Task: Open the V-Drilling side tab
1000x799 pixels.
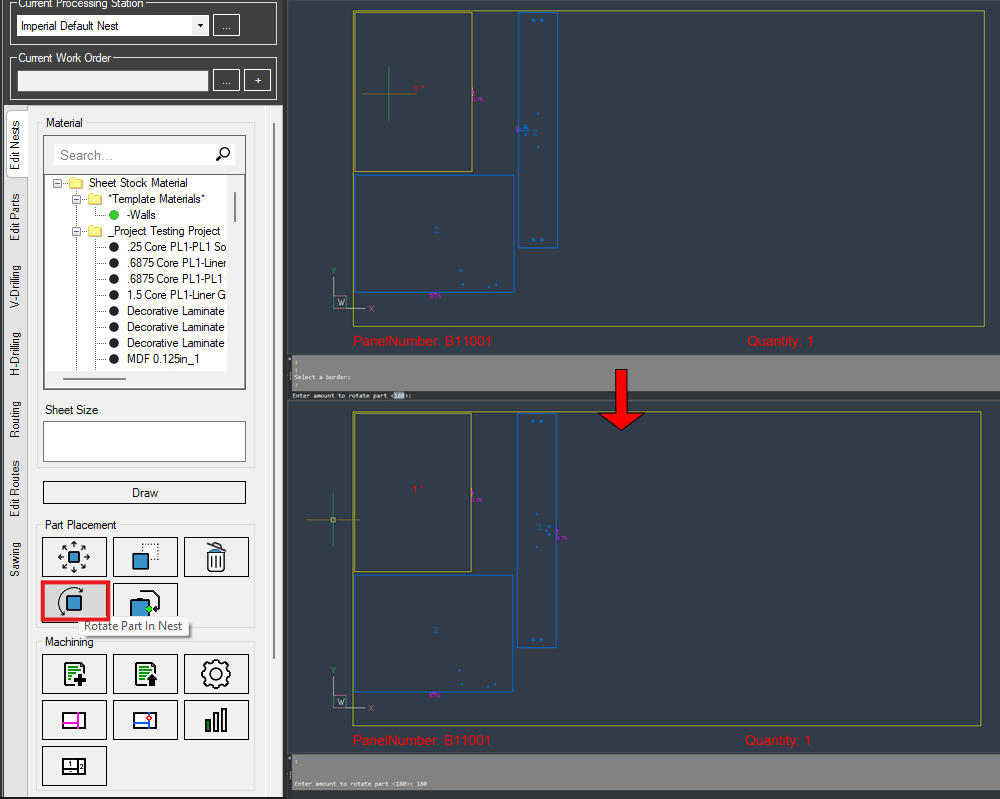Action: tap(15, 287)
